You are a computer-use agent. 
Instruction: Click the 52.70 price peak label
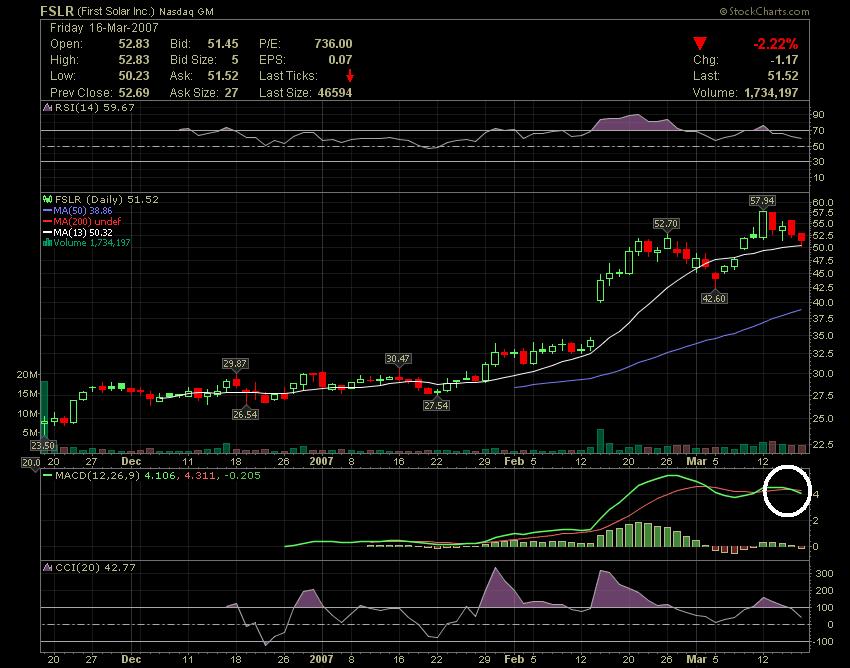[666, 223]
